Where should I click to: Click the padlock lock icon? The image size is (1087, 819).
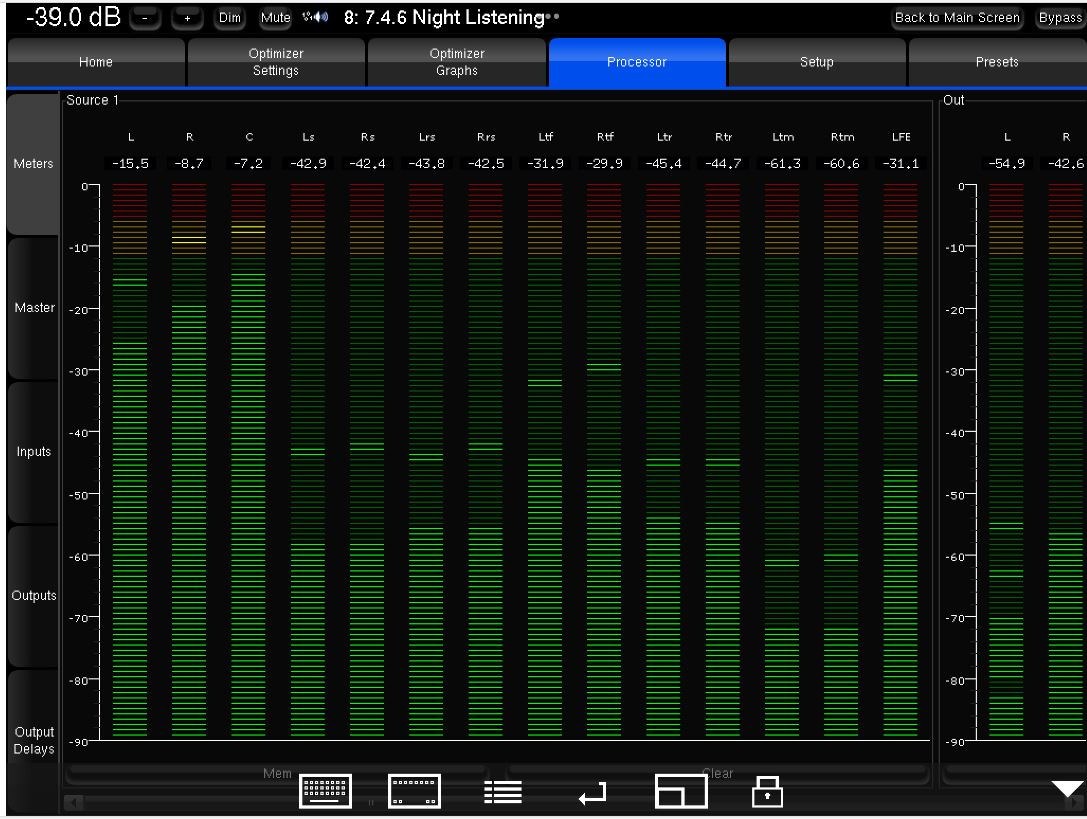[767, 791]
